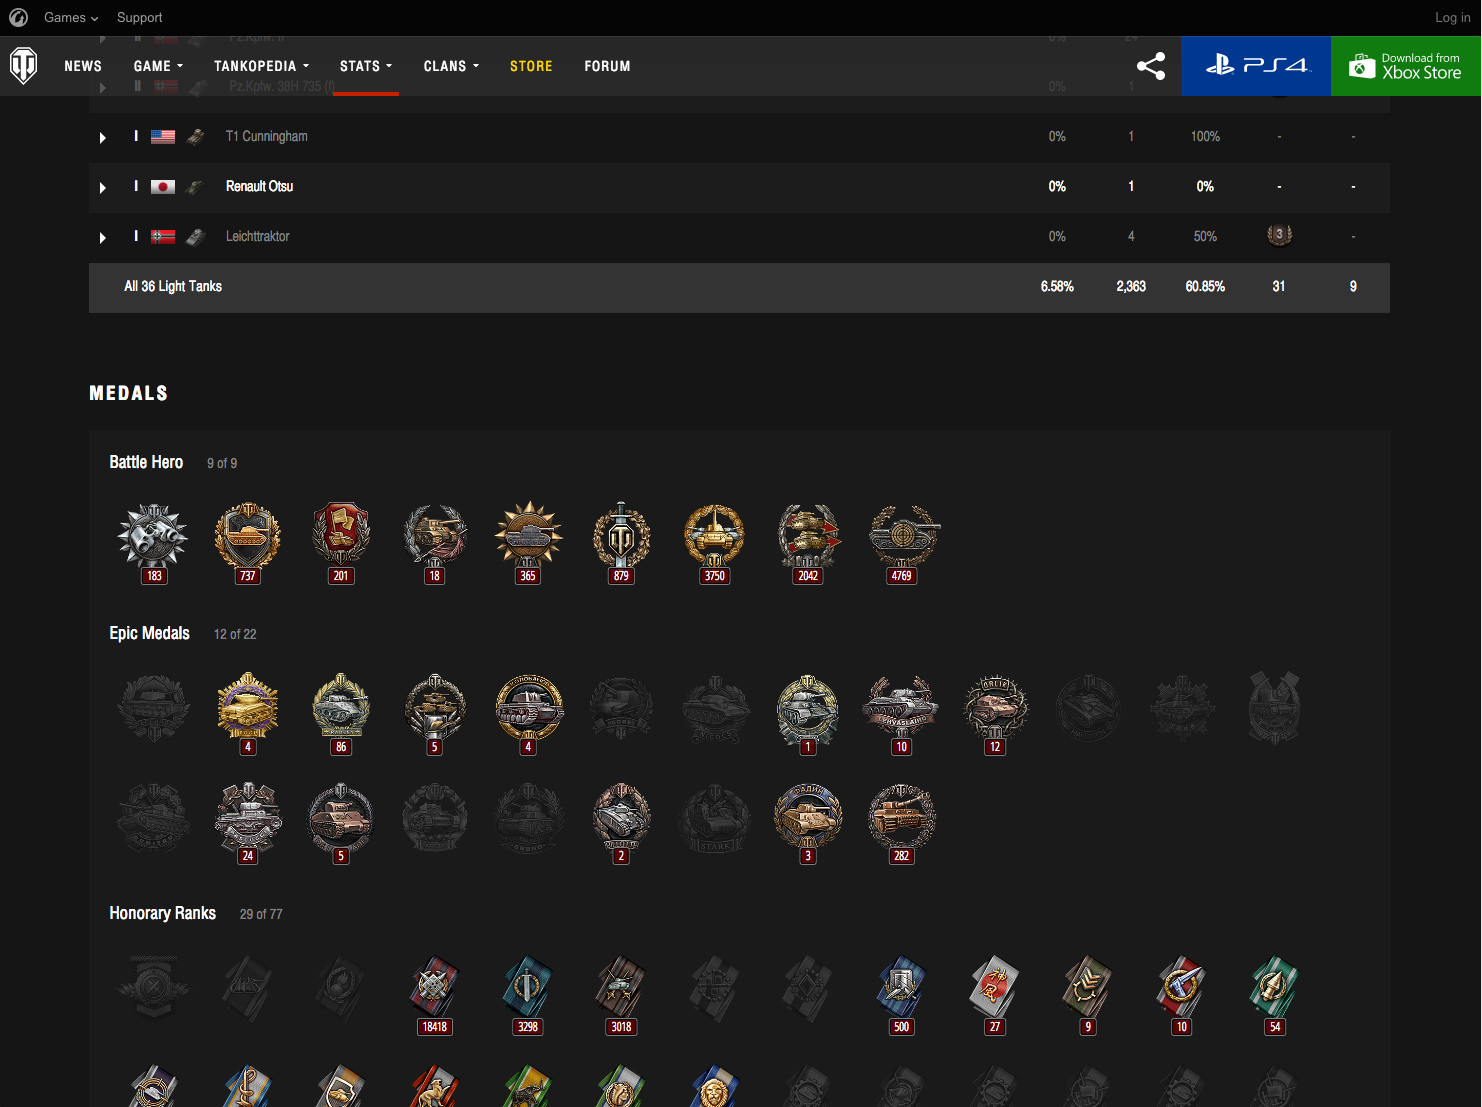Click the Wargaming logo in top bar

pyautogui.click(x=18, y=17)
